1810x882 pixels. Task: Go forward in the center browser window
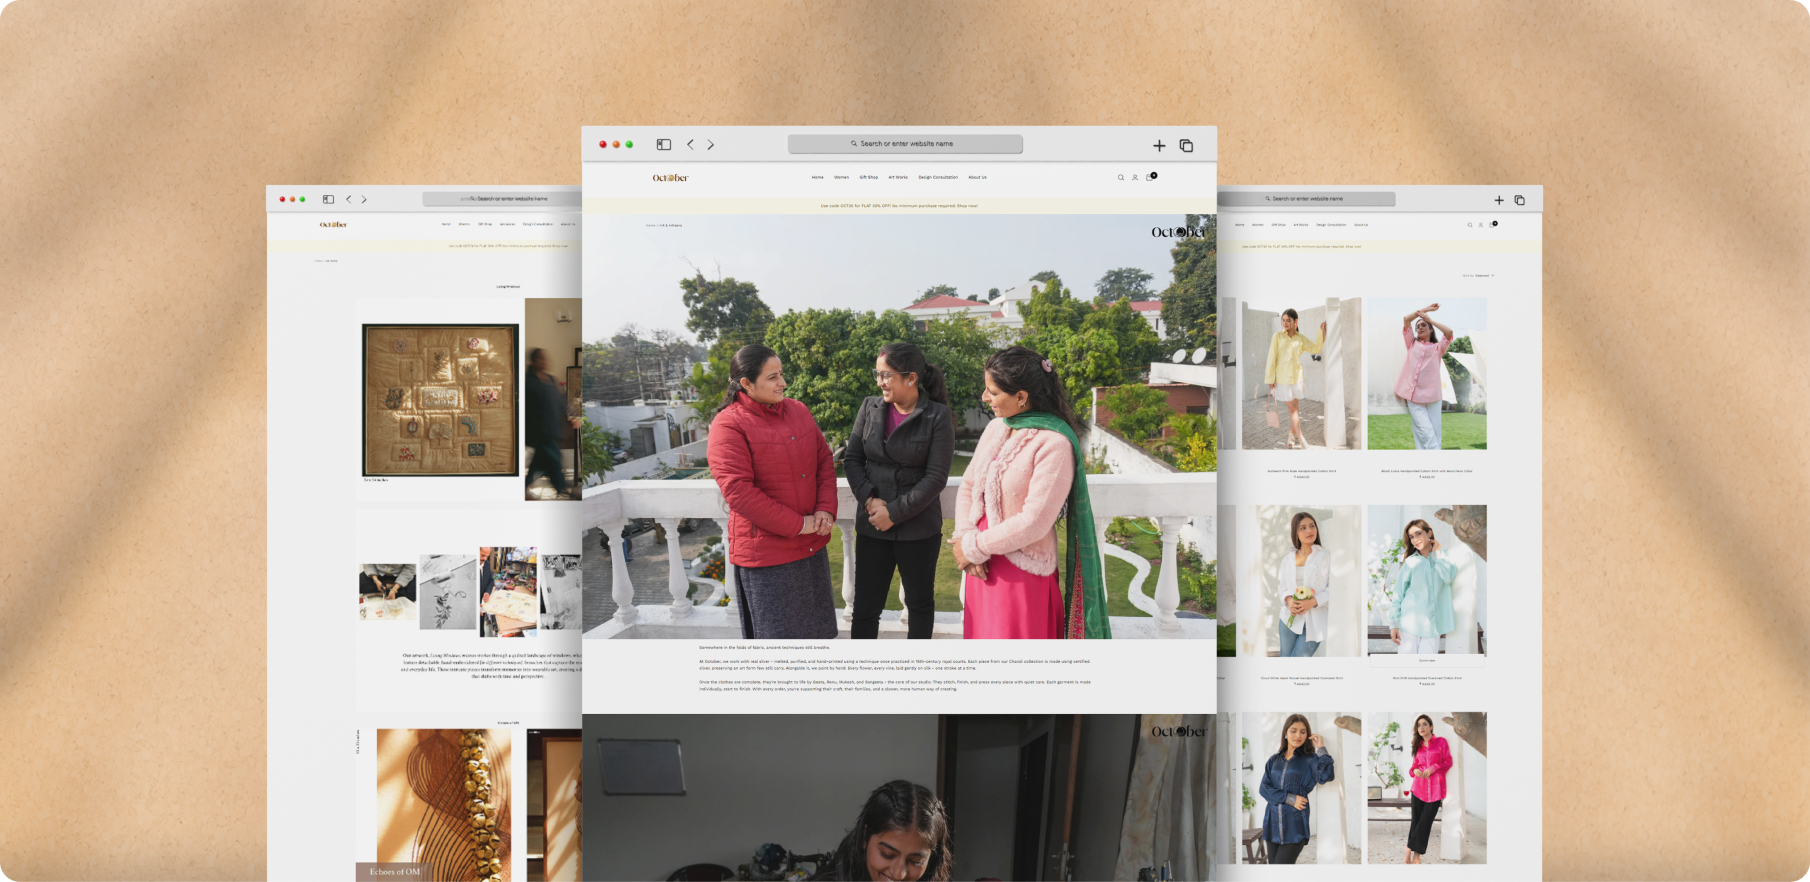click(711, 145)
